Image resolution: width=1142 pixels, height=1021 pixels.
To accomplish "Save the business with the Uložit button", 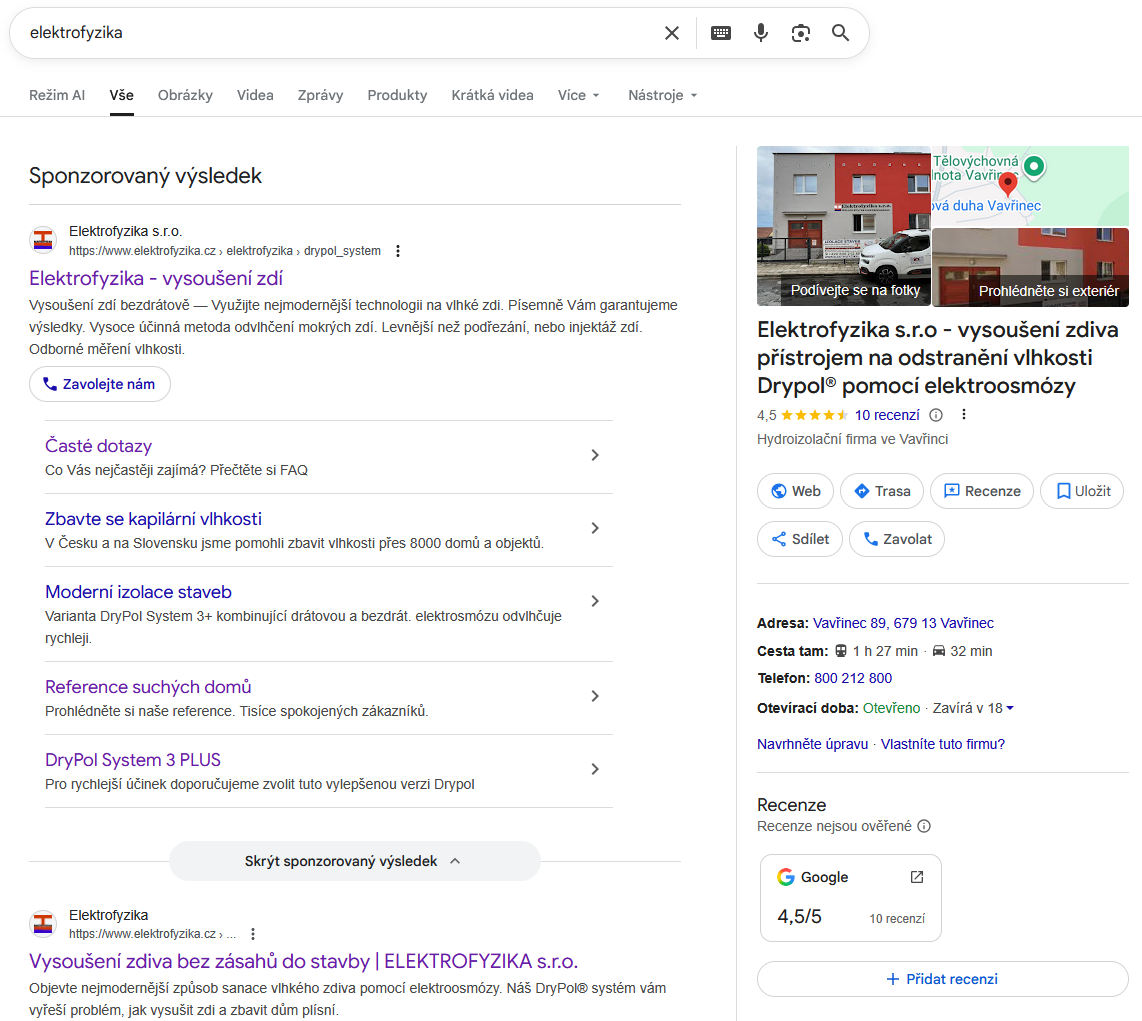I will click(1082, 491).
